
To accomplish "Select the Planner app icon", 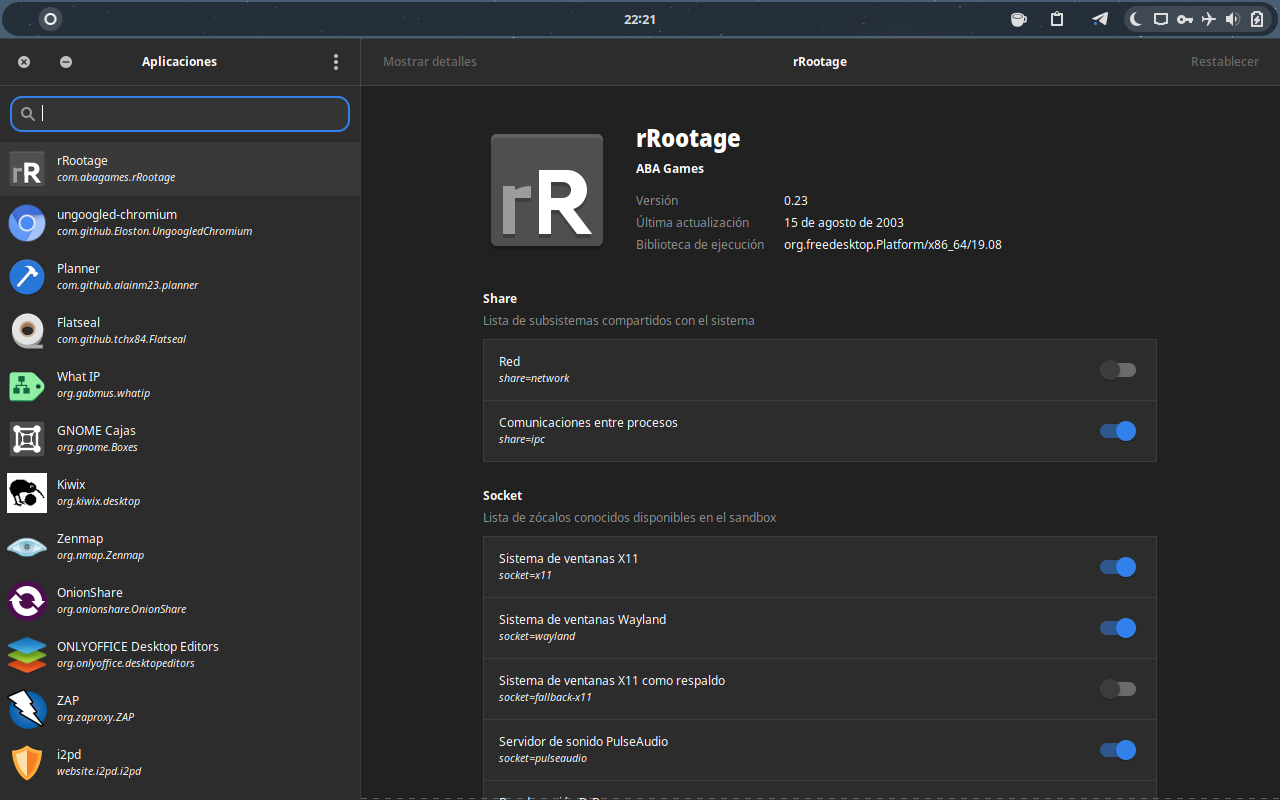I will tap(27, 277).
